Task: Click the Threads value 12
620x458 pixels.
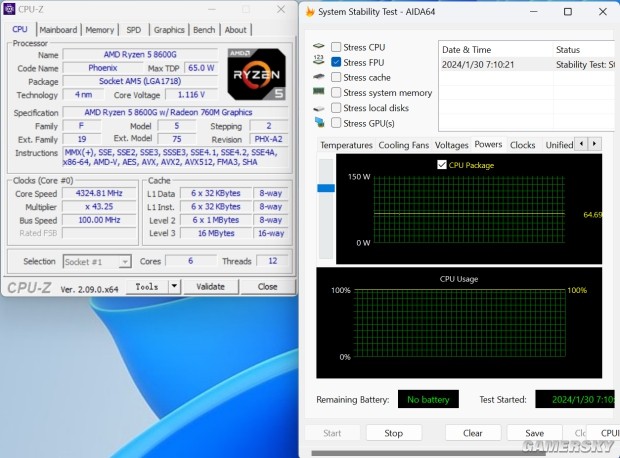Action: tap(272, 261)
